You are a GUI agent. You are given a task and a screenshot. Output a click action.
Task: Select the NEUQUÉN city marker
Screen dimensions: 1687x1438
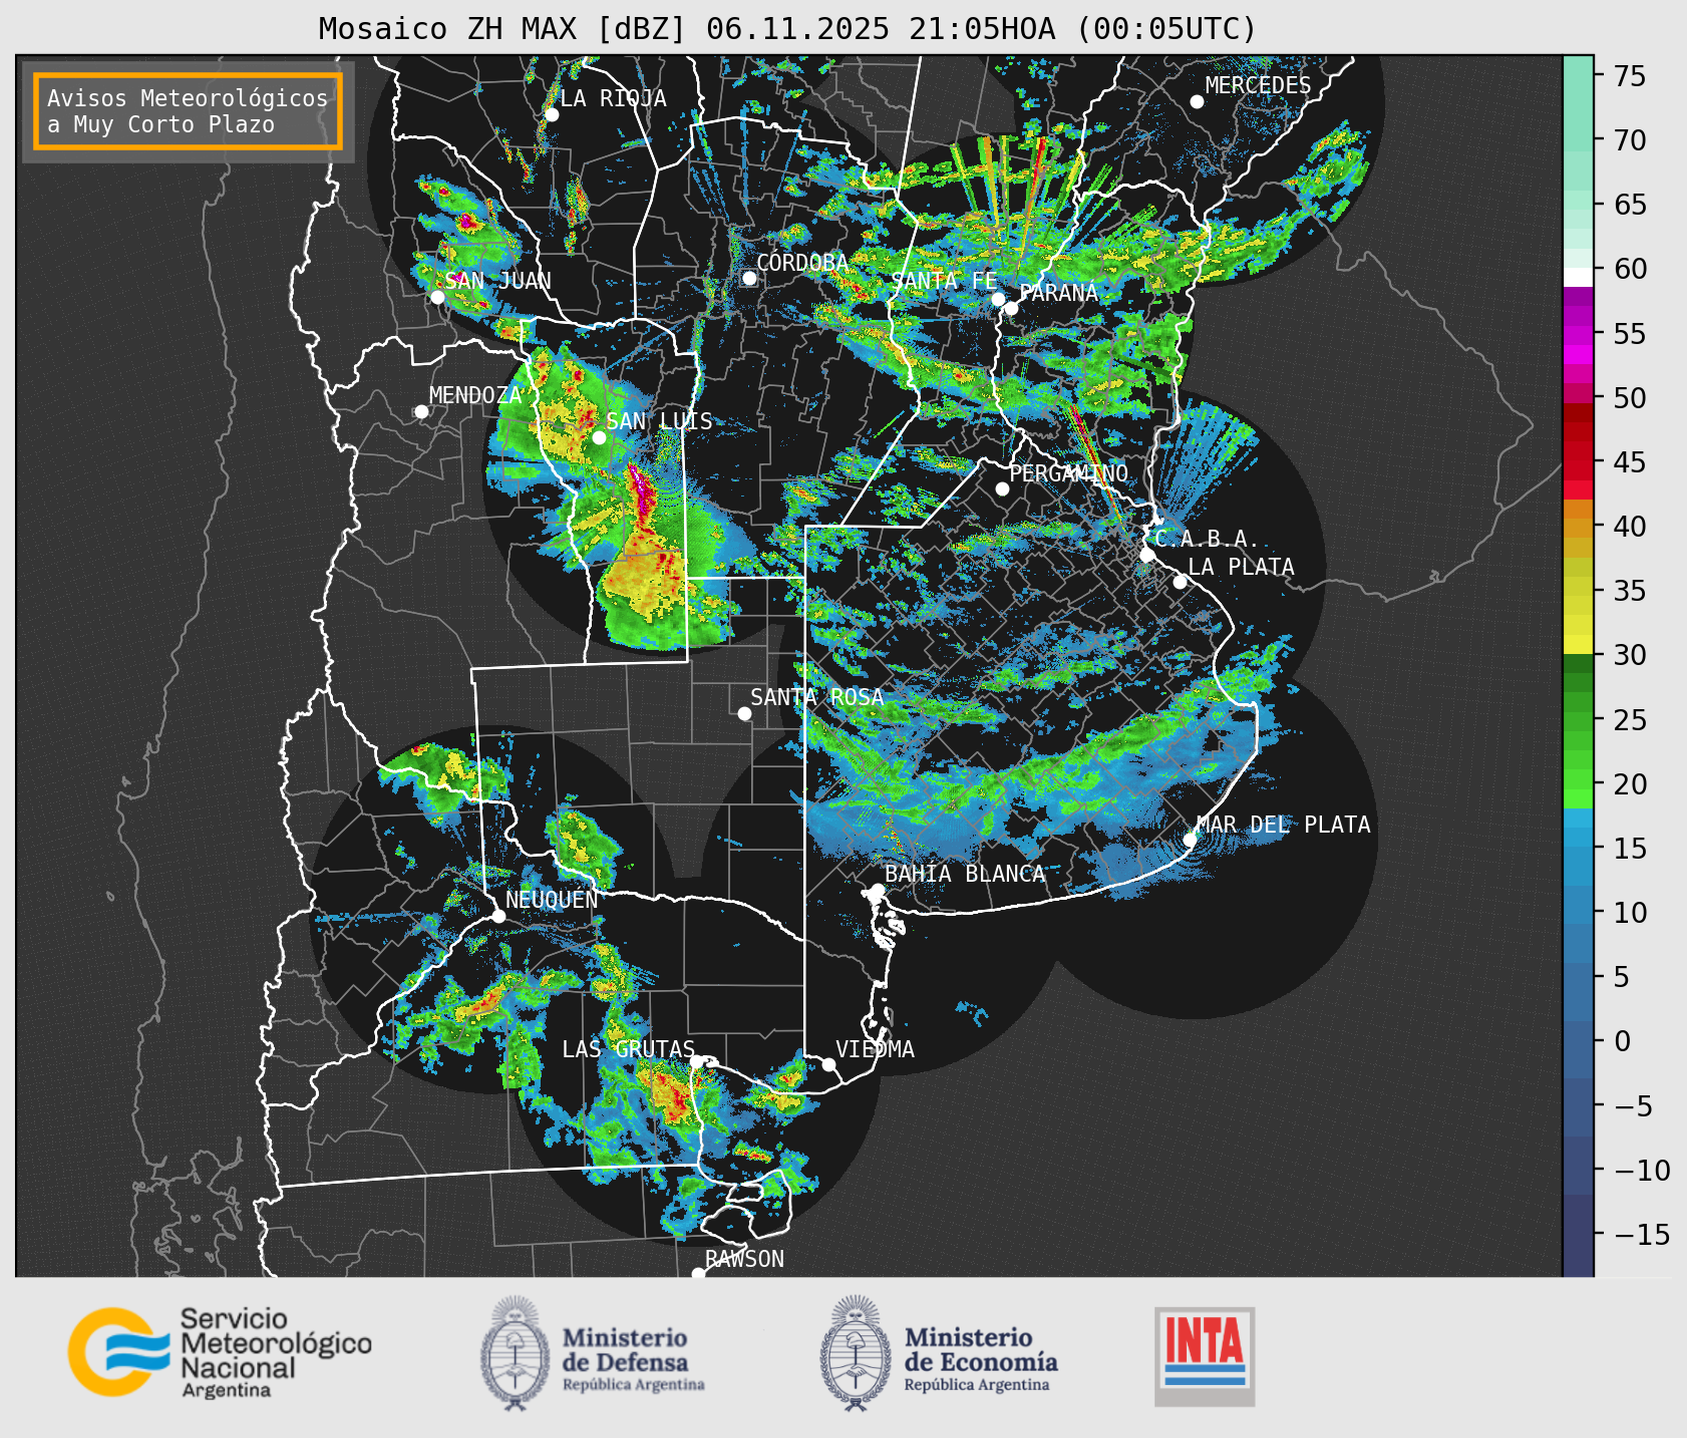click(x=498, y=916)
